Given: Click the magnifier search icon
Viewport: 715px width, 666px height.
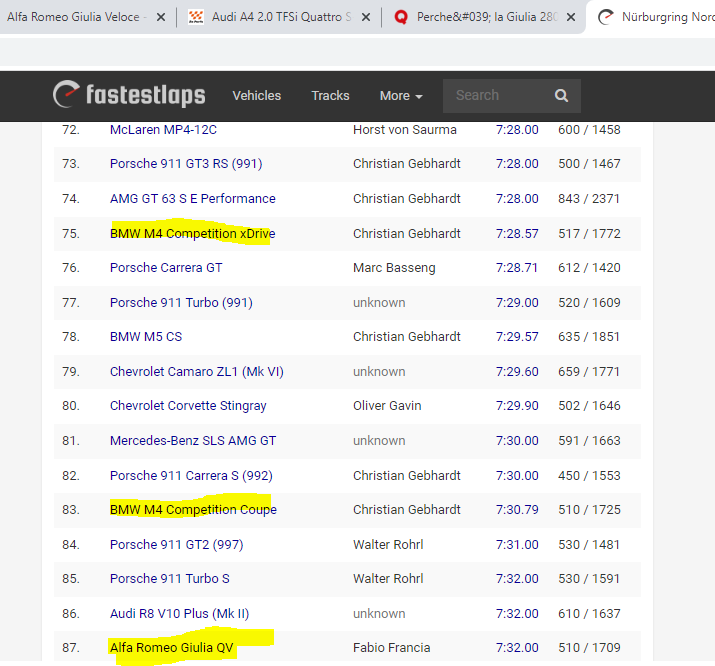Looking at the screenshot, I should pyautogui.click(x=561, y=96).
